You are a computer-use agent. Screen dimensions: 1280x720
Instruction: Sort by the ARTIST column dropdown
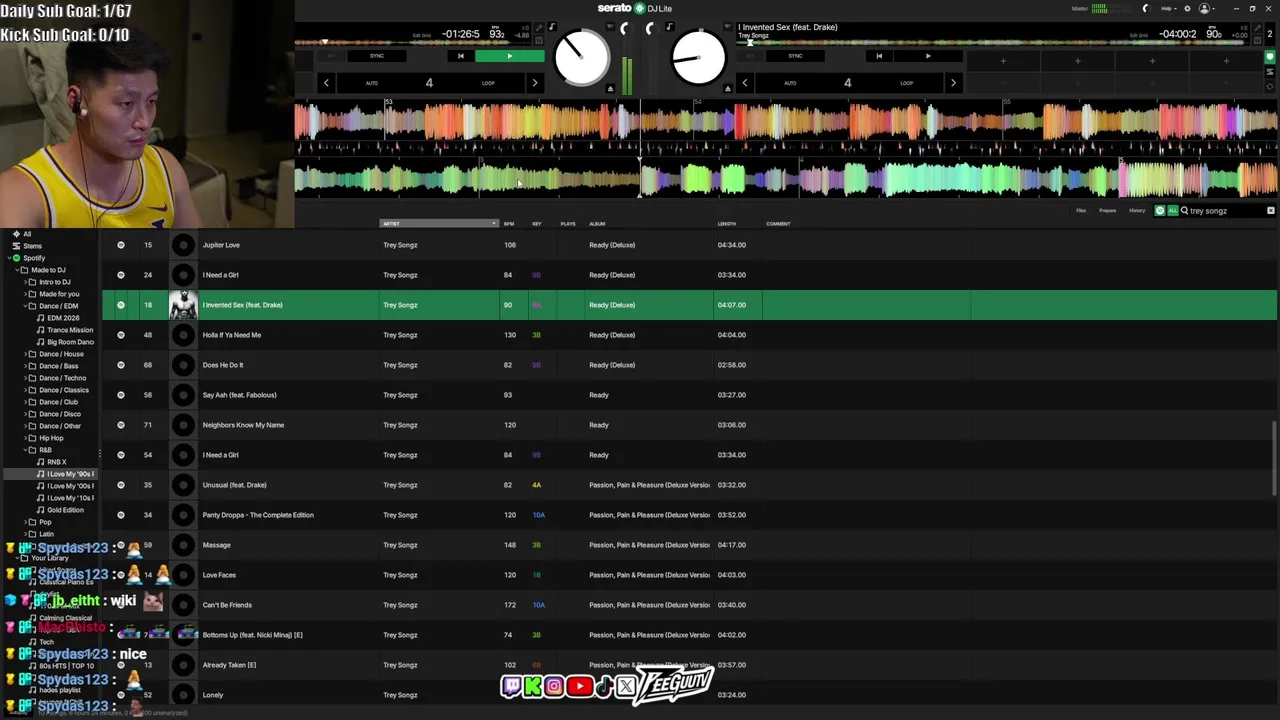438,224
